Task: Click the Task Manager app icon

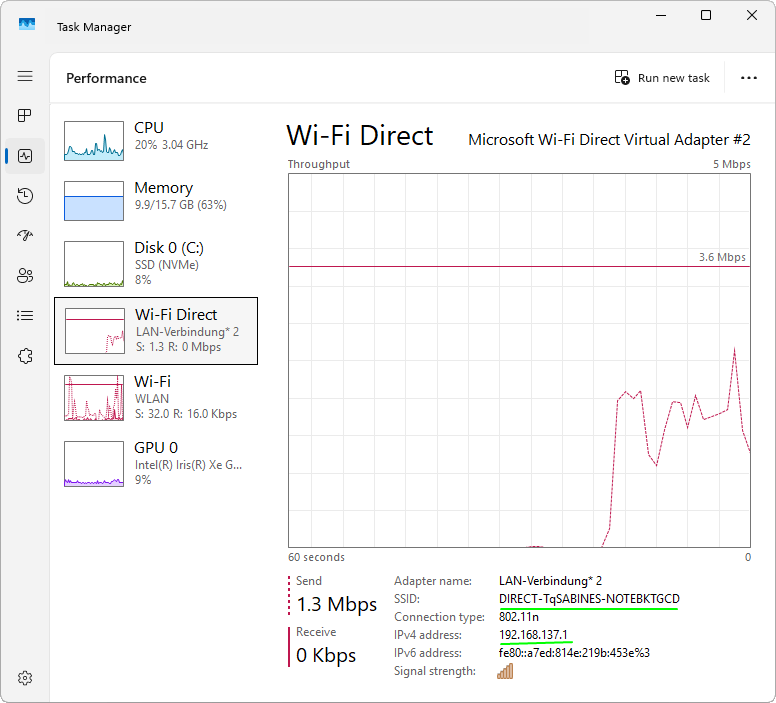Action: (27, 24)
